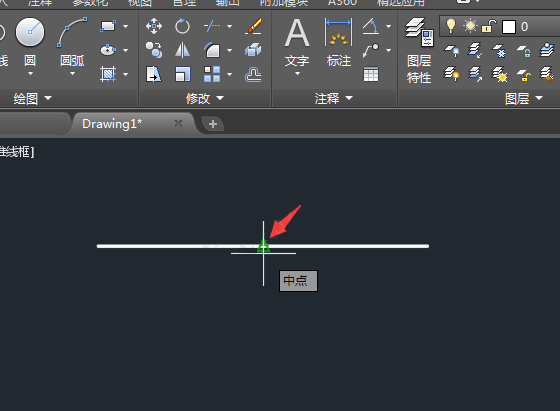The height and width of the screenshot is (411, 560).
Task: Open 图层特性 layer properties manager
Action: point(419,50)
